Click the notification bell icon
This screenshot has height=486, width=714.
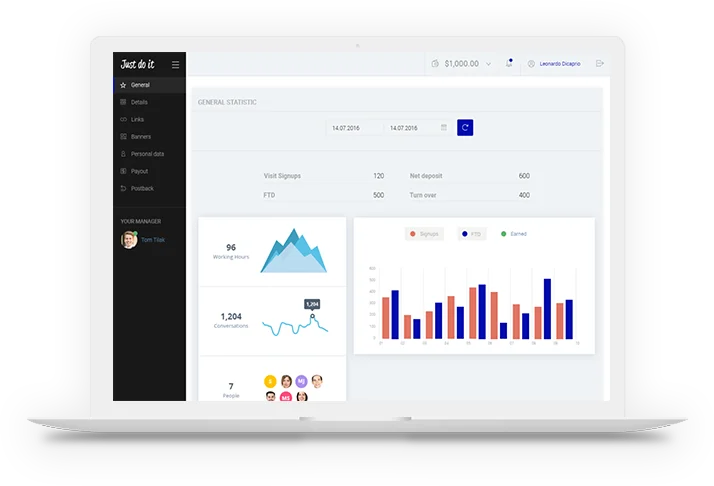pos(509,63)
